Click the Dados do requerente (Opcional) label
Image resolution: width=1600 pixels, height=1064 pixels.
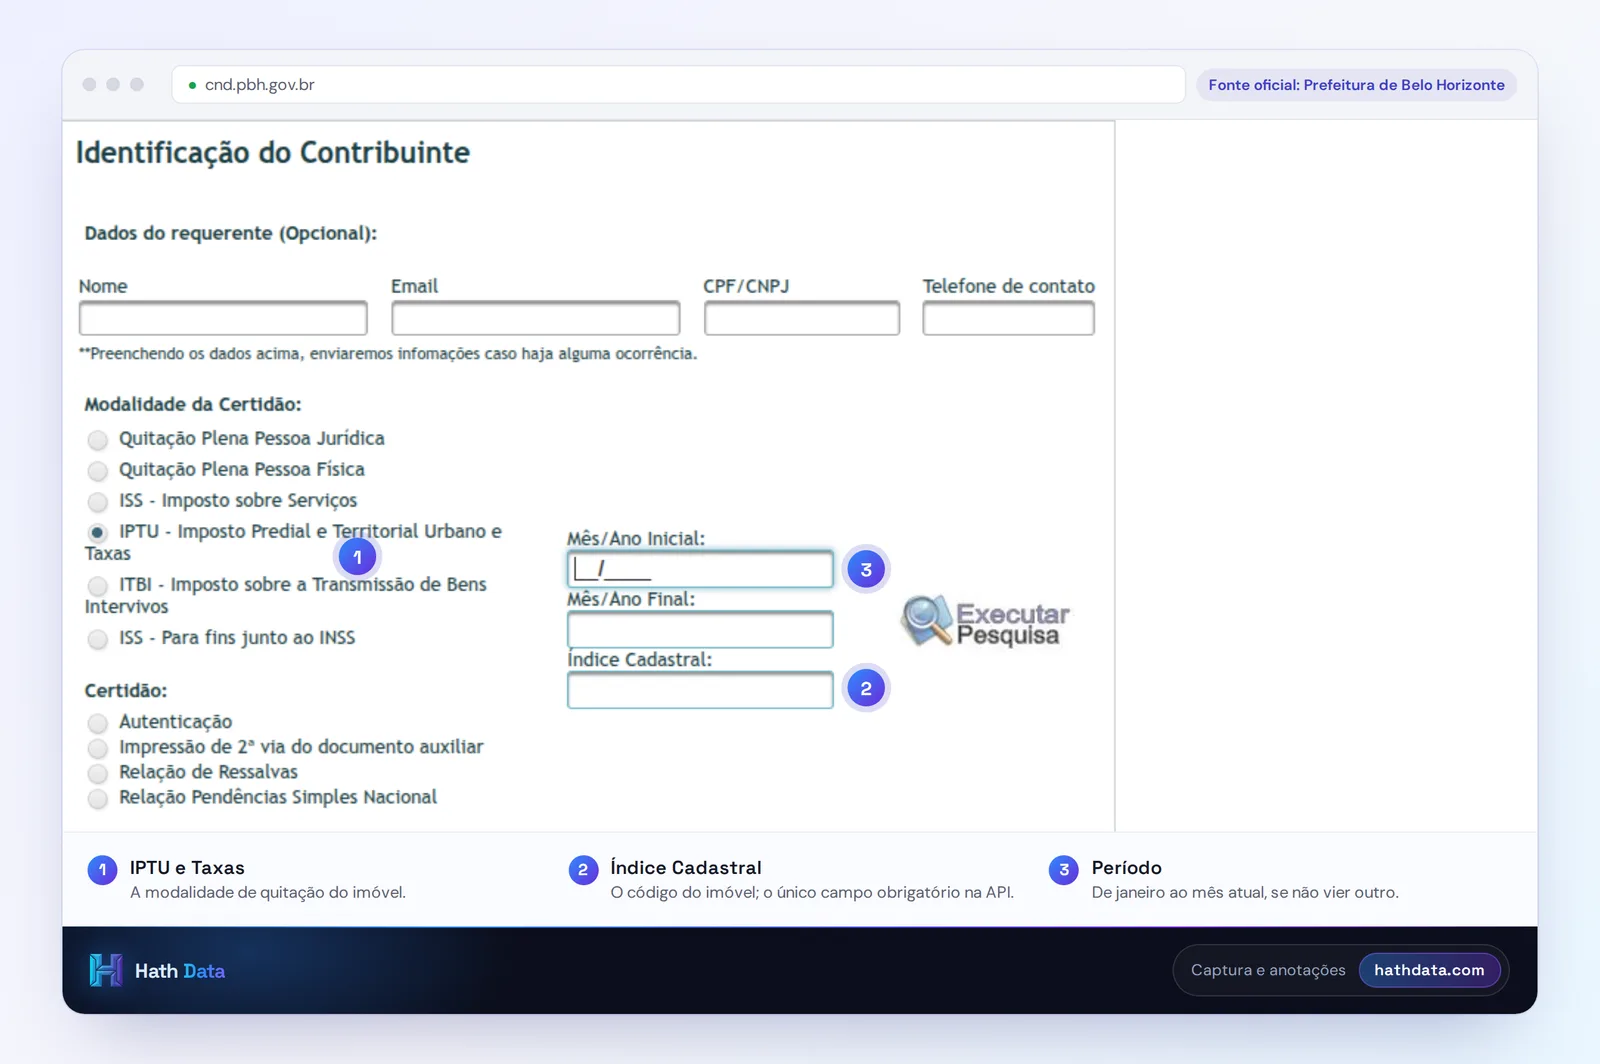pyautogui.click(x=231, y=233)
